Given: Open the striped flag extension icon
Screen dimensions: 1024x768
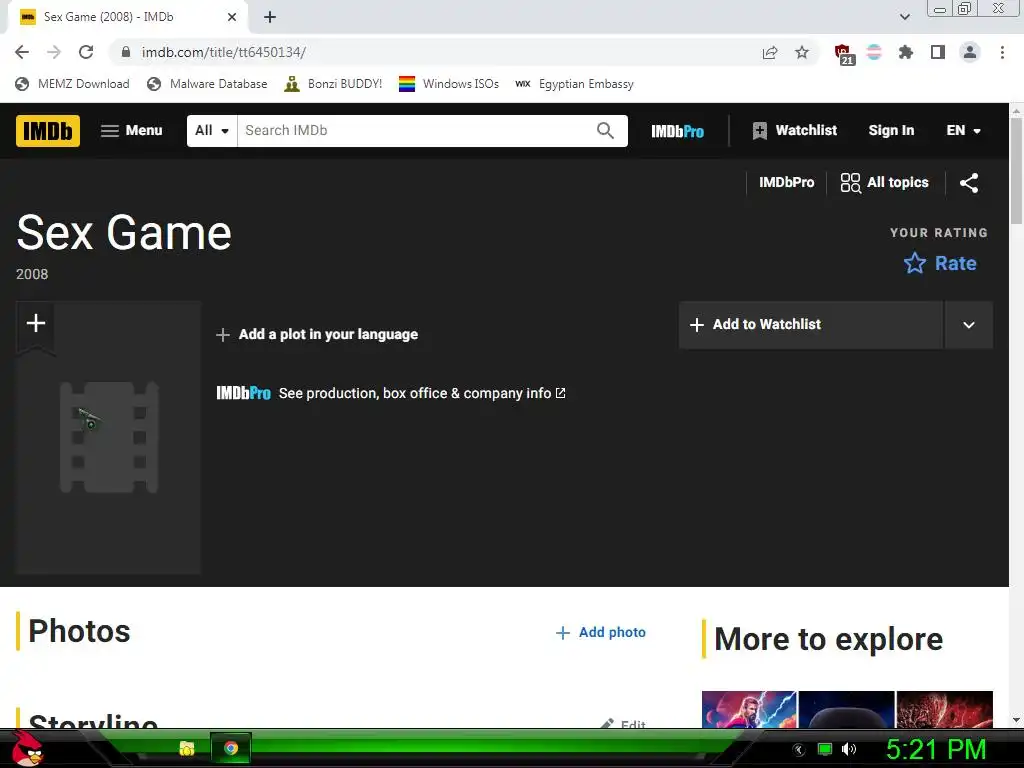Looking at the screenshot, I should pyautogui.click(x=874, y=52).
